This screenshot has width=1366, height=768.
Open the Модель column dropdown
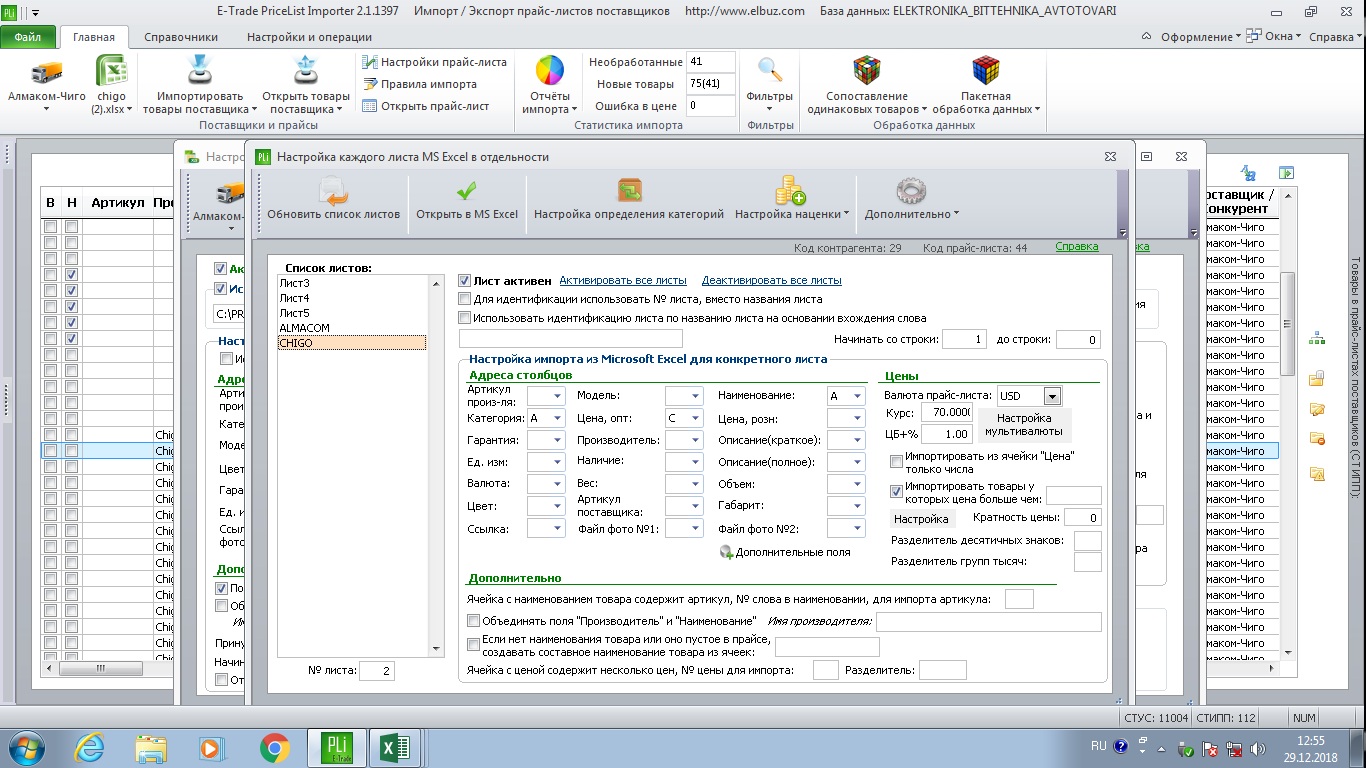tap(696, 396)
